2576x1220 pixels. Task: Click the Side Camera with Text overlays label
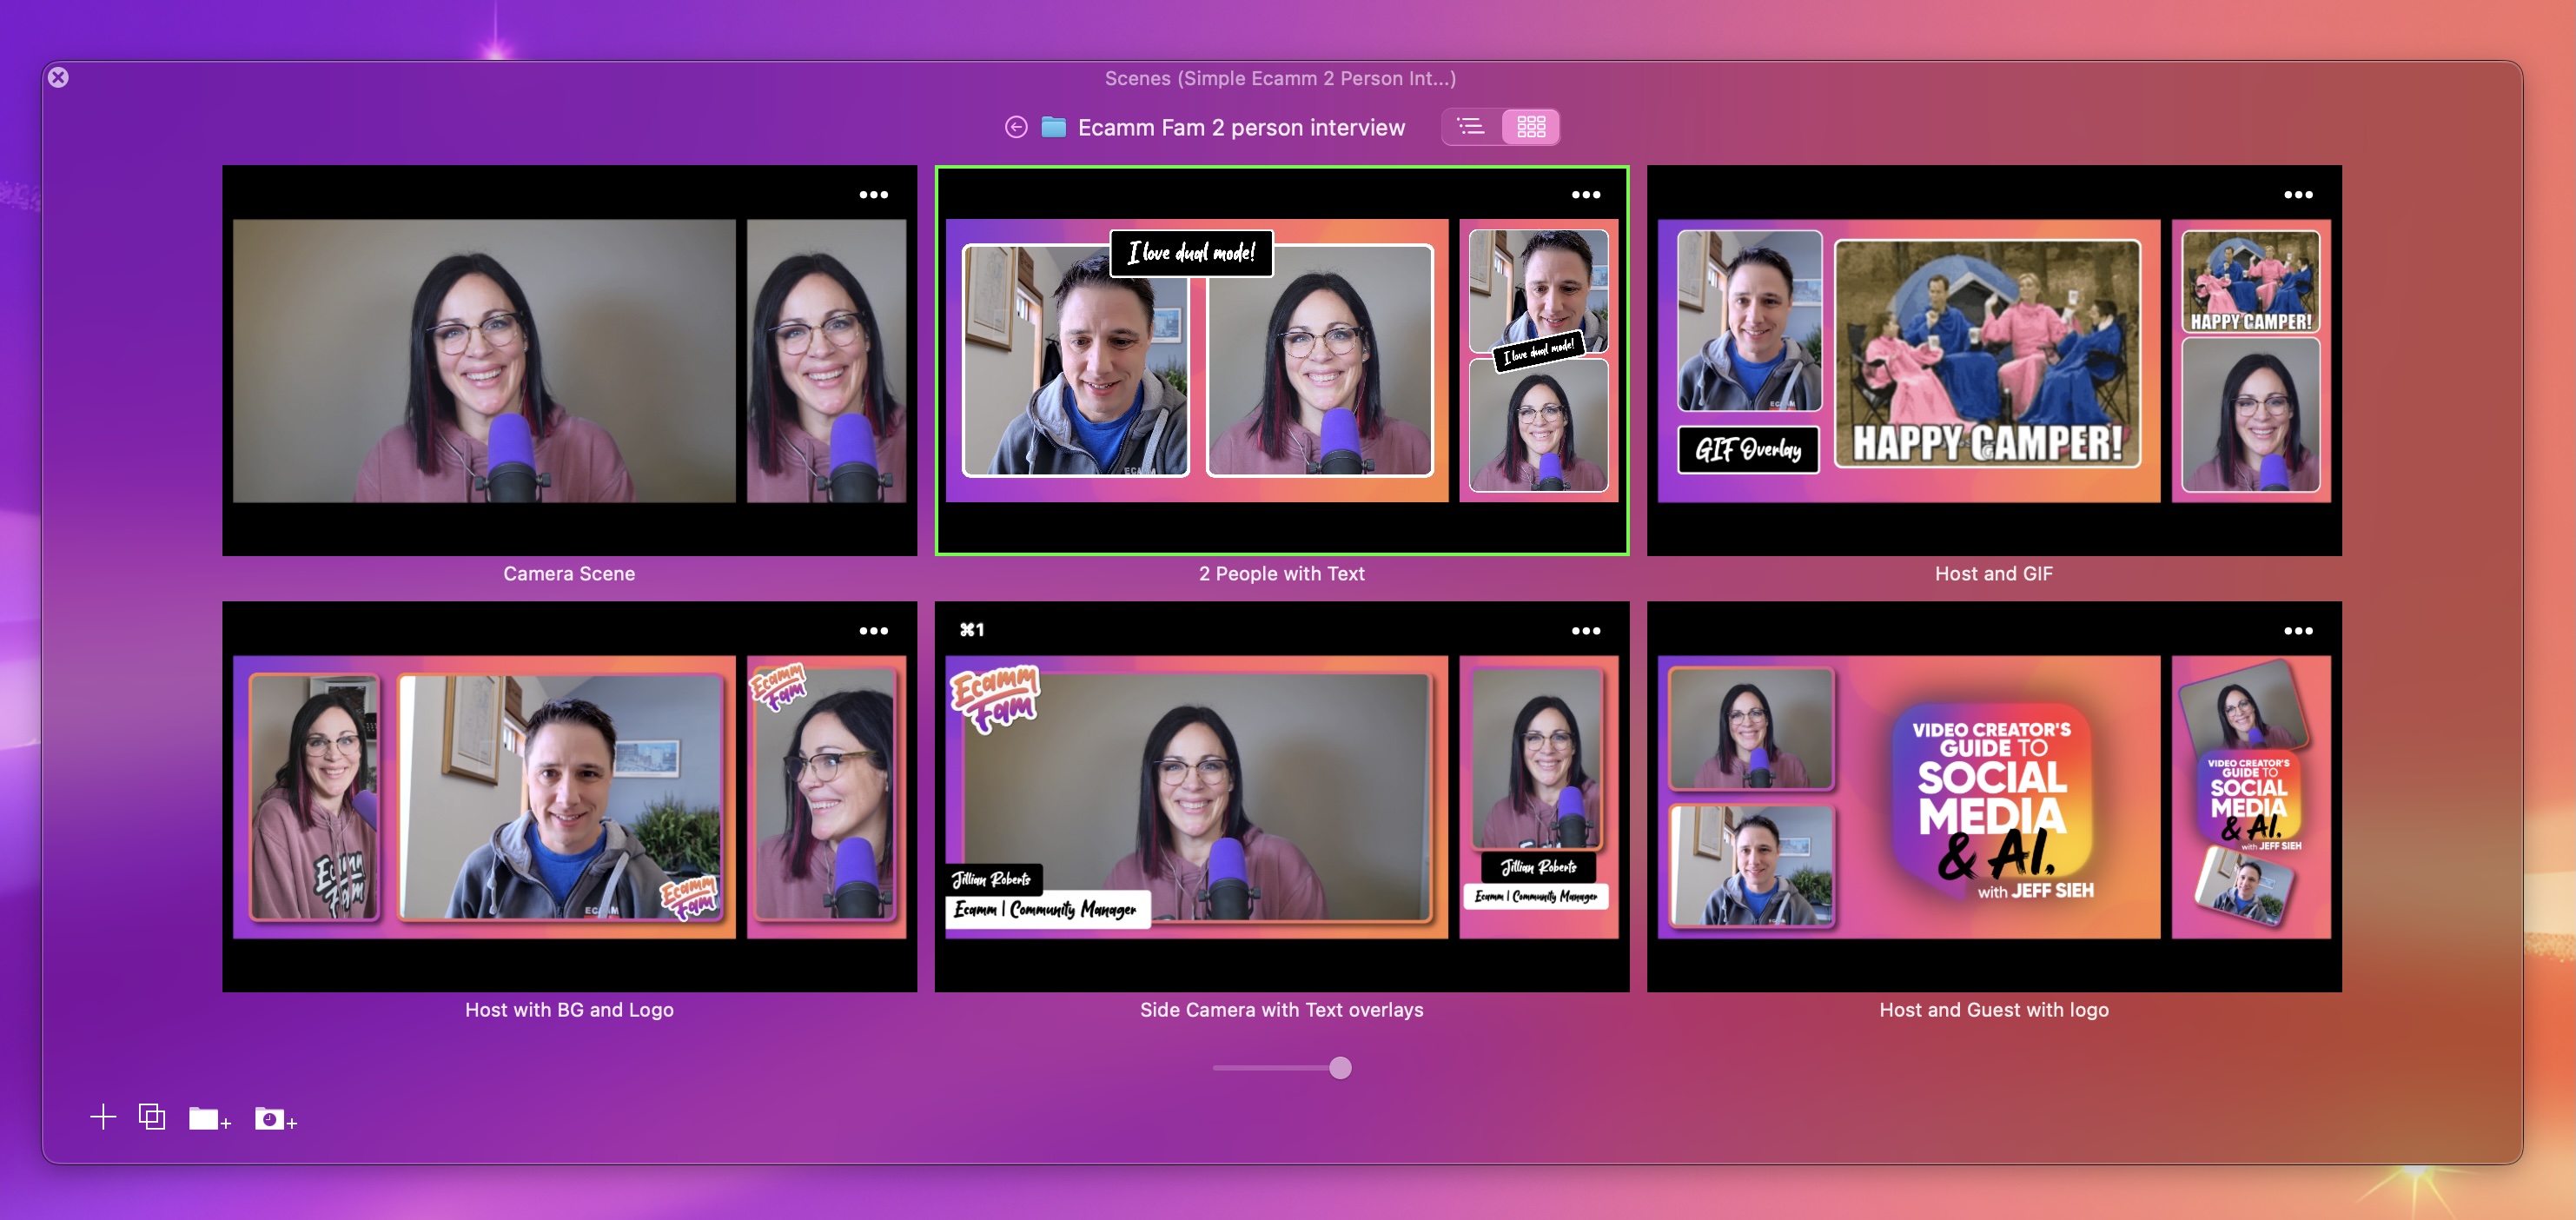click(1281, 1010)
